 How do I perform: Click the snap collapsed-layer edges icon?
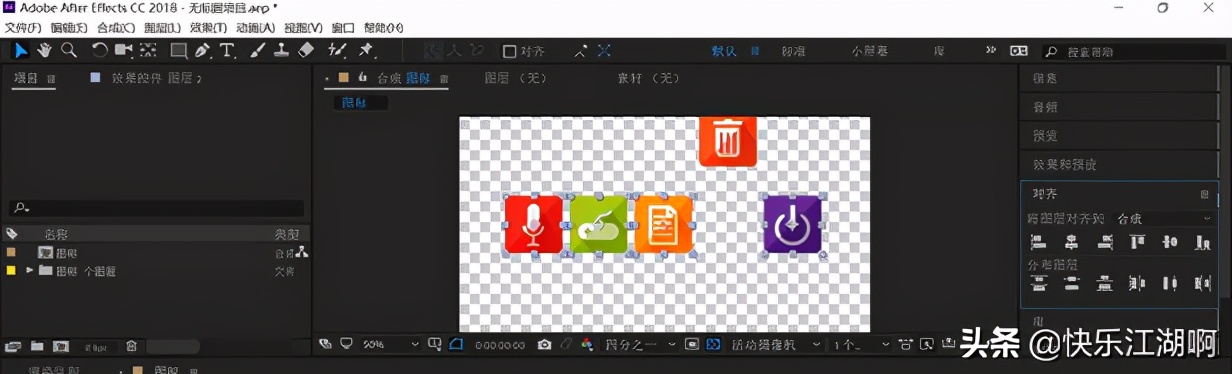click(581, 50)
